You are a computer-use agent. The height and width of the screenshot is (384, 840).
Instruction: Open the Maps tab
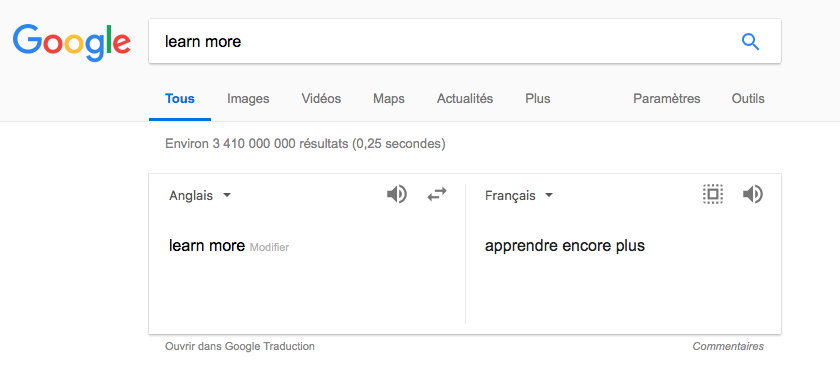[x=389, y=99]
